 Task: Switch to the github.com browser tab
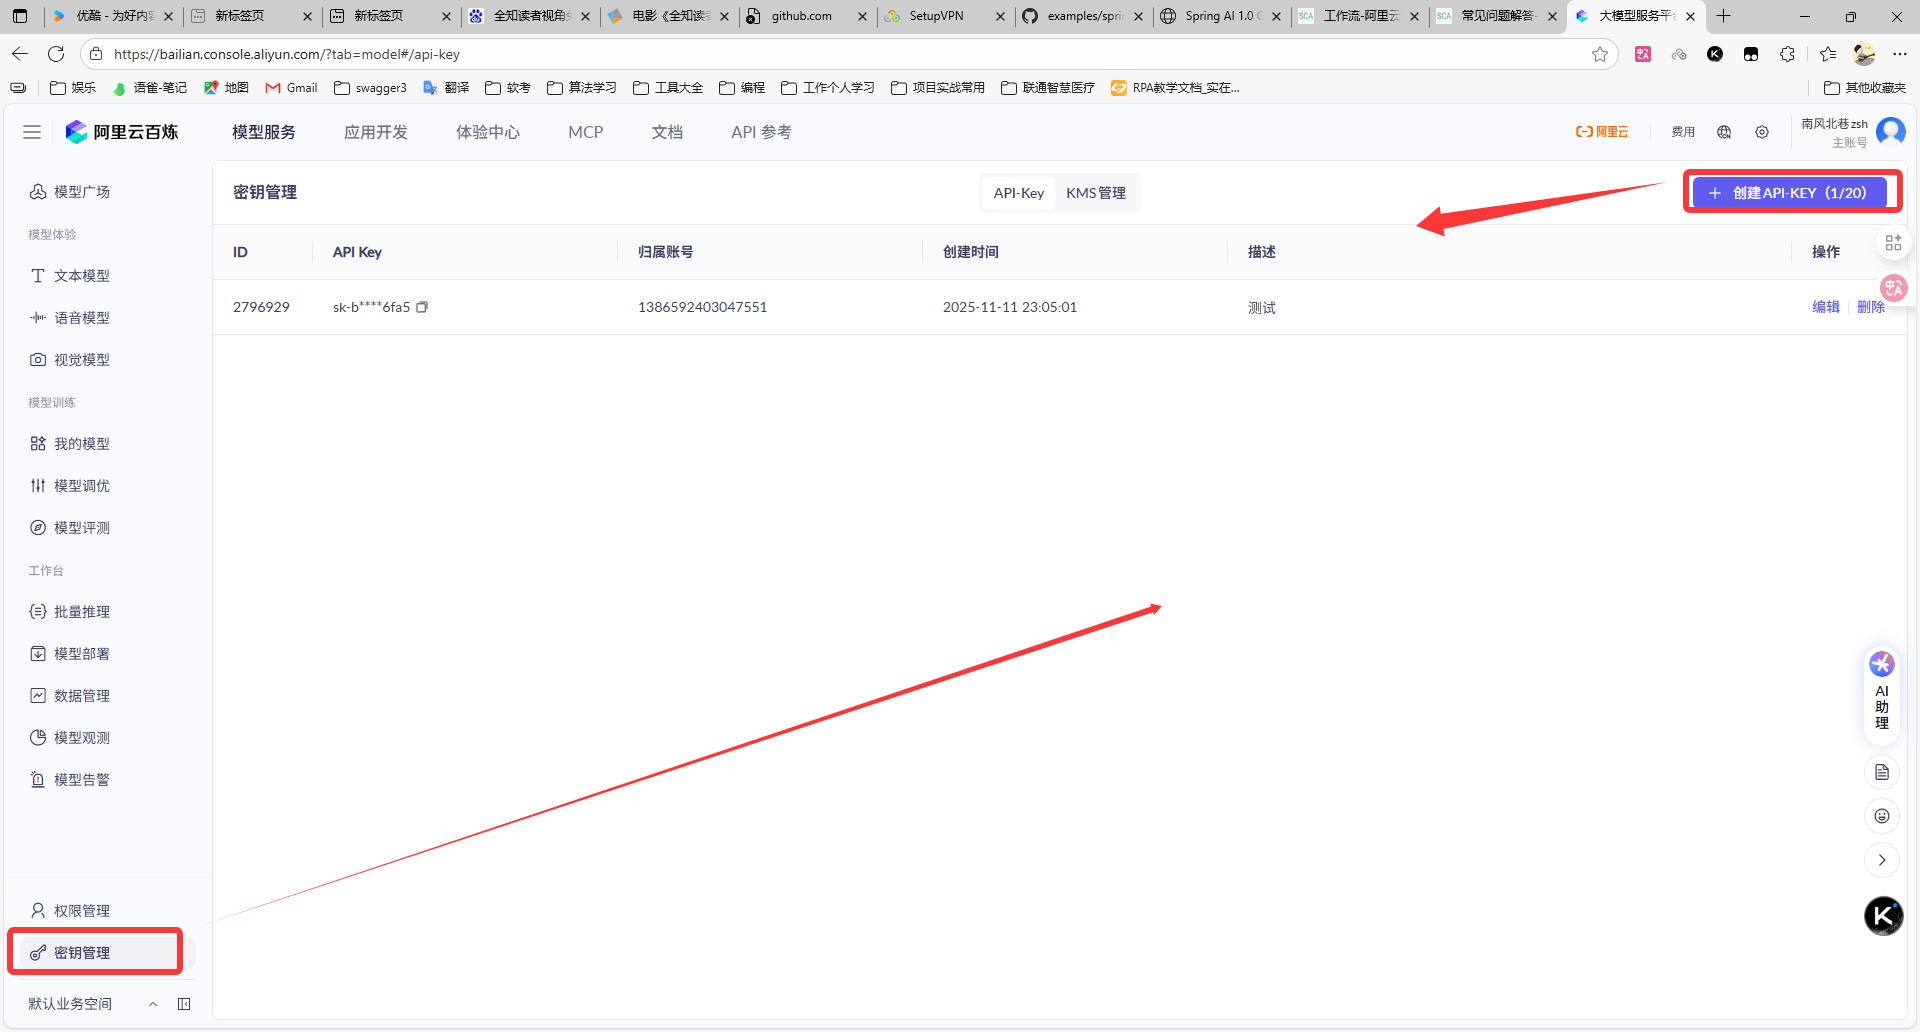coord(806,16)
